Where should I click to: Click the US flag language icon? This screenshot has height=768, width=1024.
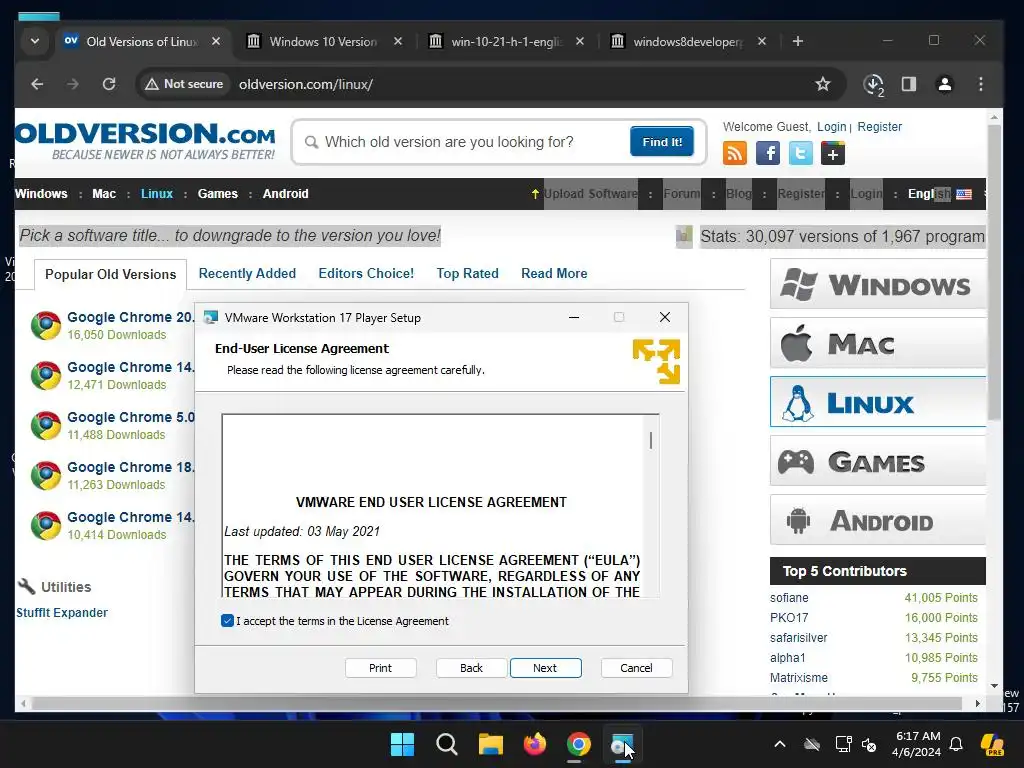pyautogui.click(x=964, y=194)
